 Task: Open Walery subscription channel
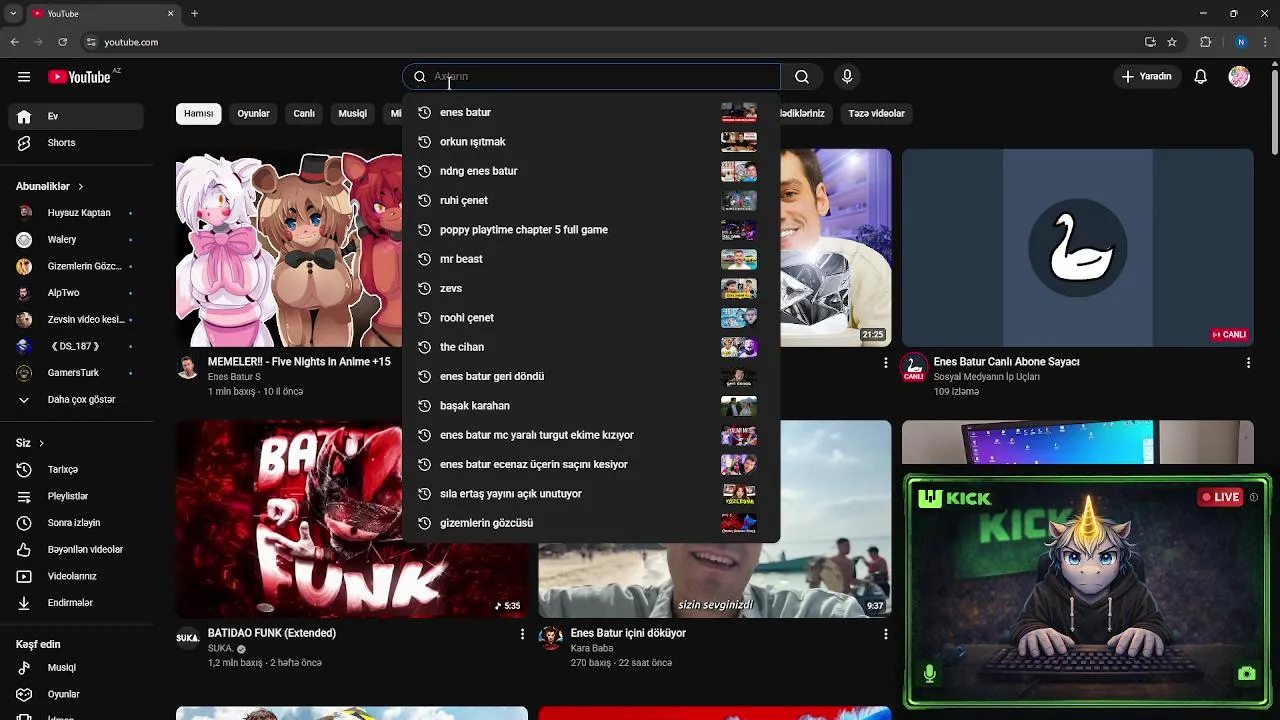76,240
